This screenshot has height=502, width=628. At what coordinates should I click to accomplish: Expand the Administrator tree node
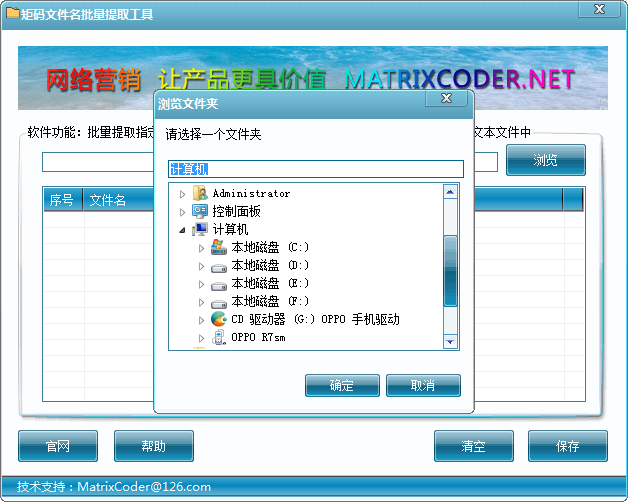(x=182, y=193)
